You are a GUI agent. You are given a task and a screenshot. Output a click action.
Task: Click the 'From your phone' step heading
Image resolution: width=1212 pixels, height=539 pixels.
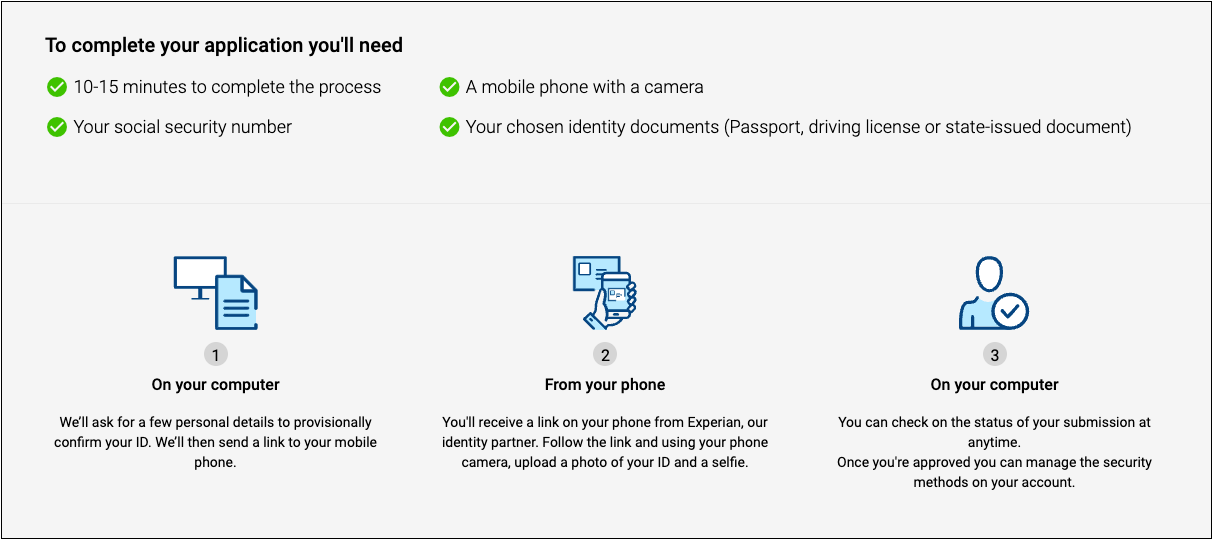tap(604, 384)
